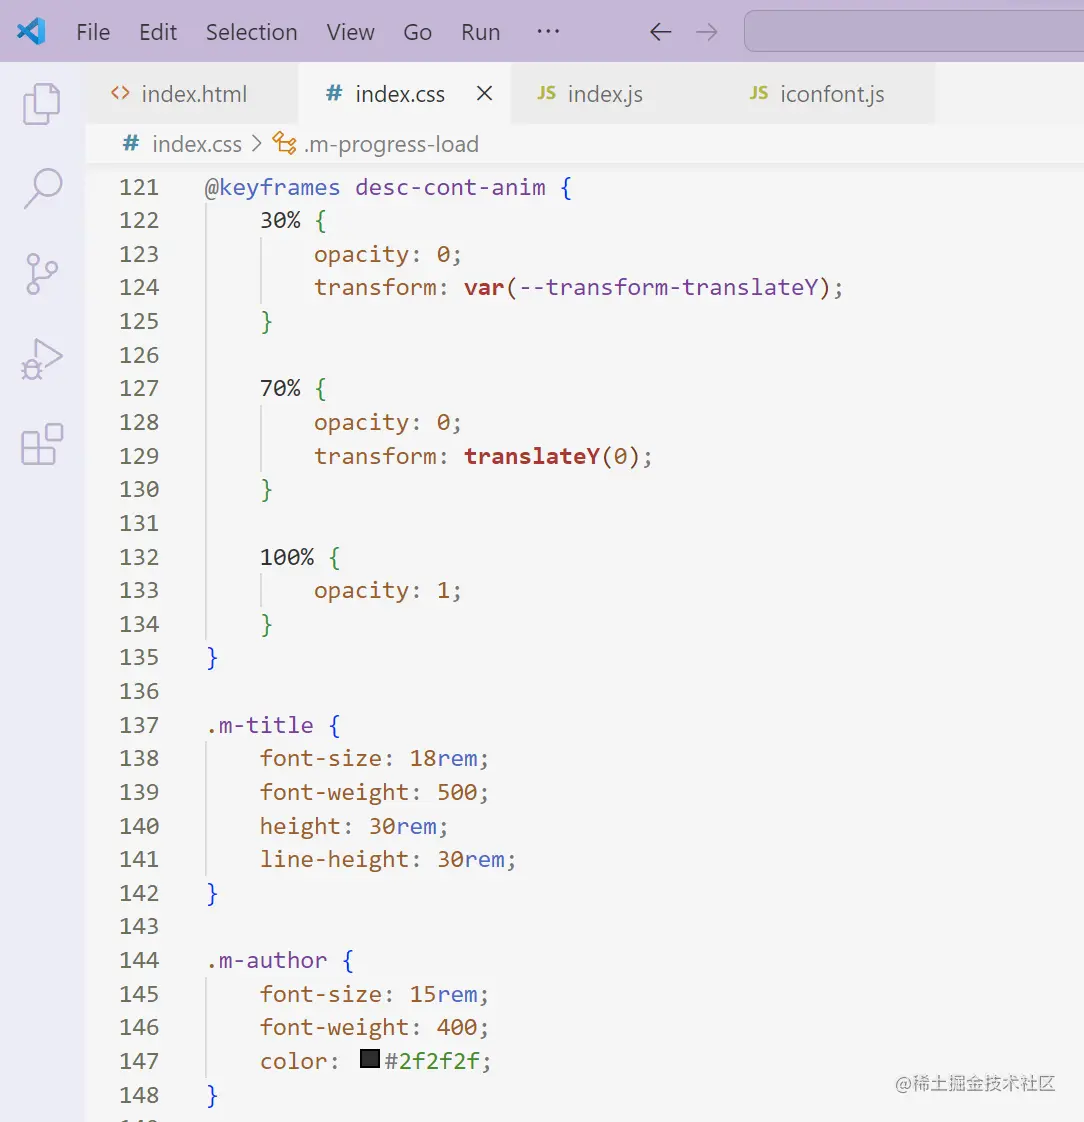Viewport: 1084px width, 1122px height.
Task: Open the Search view icon
Action: 42,189
